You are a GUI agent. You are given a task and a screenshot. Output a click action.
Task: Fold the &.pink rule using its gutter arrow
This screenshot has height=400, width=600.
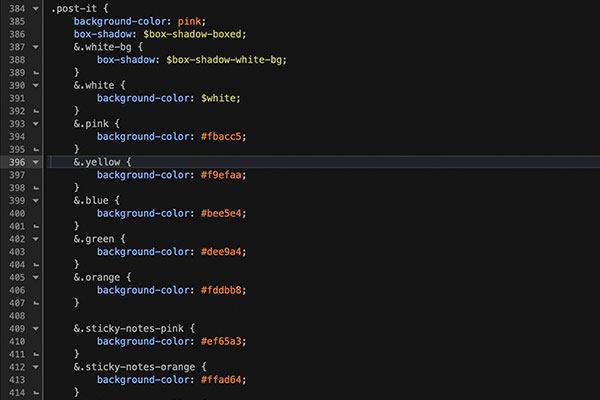click(37, 124)
